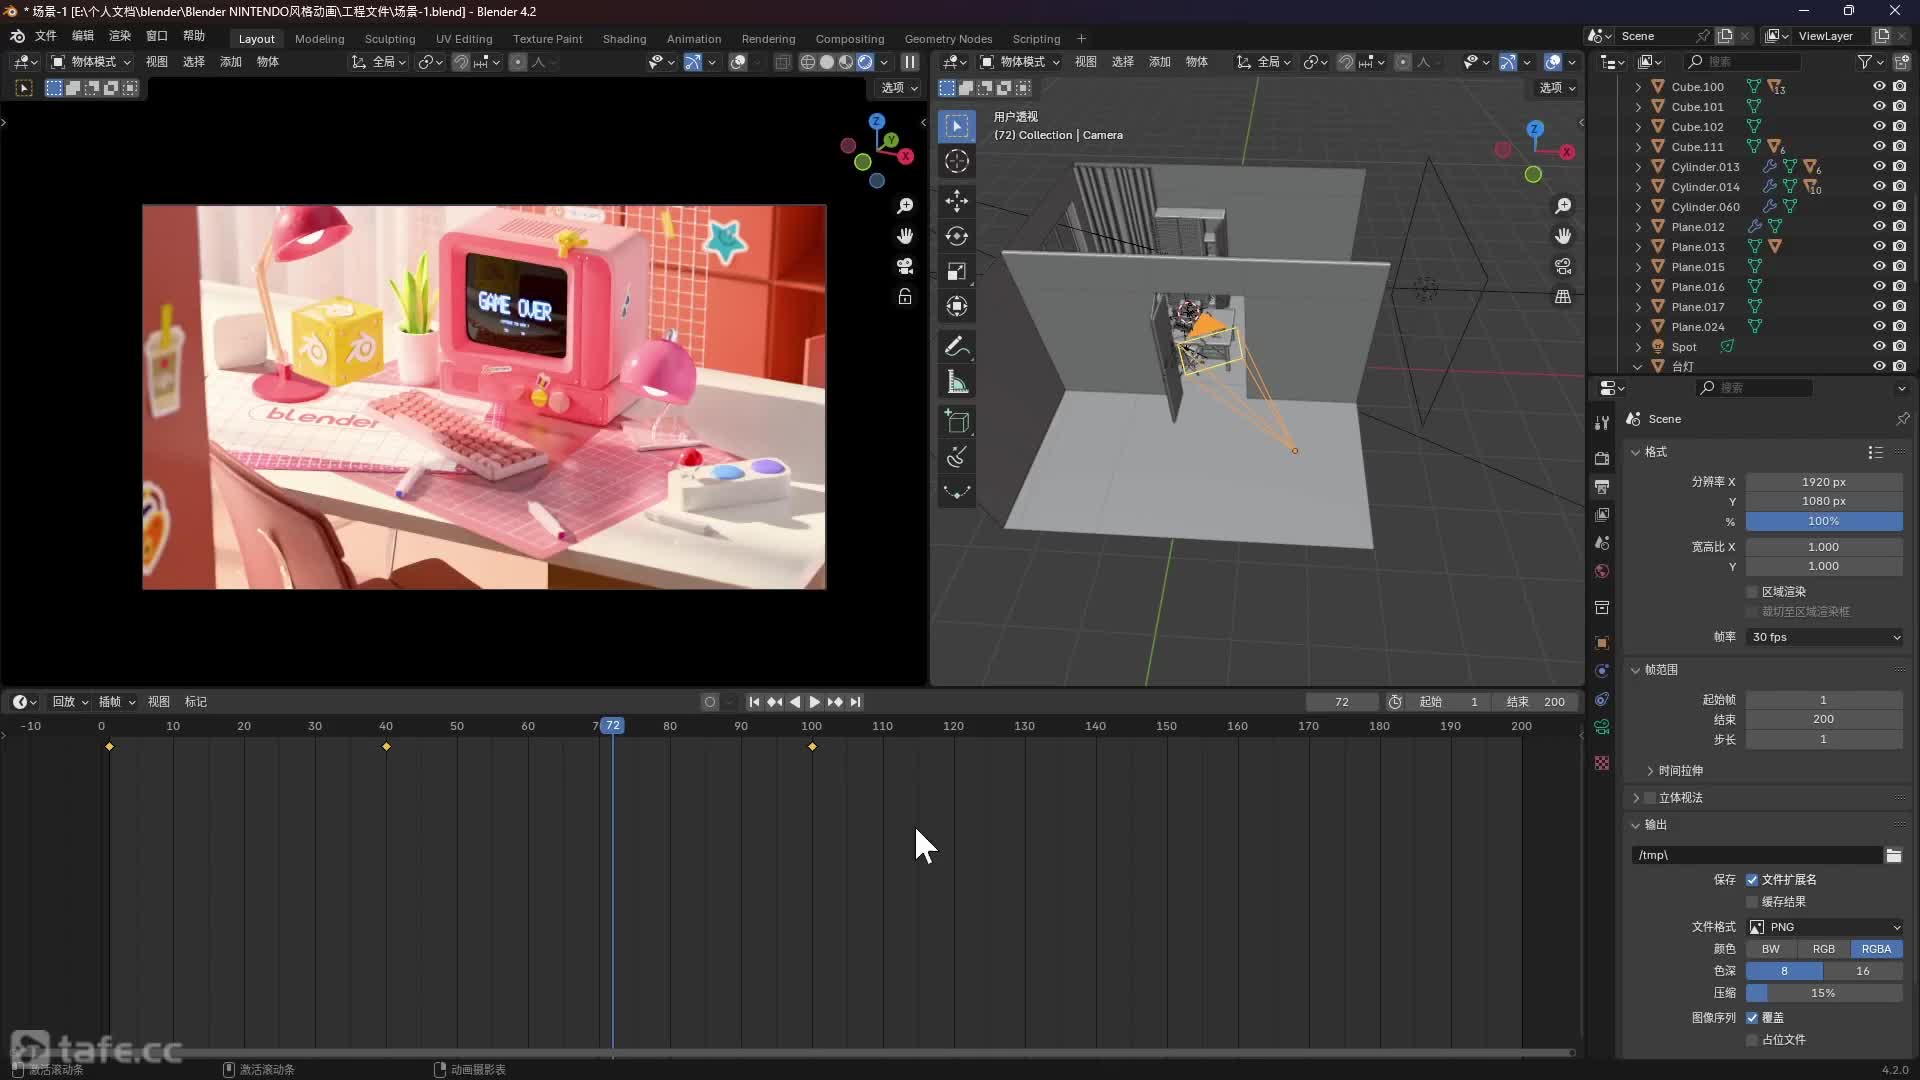This screenshot has width=1920, height=1080.
Task: Open the Texture properties tab
Action: [x=1602, y=763]
